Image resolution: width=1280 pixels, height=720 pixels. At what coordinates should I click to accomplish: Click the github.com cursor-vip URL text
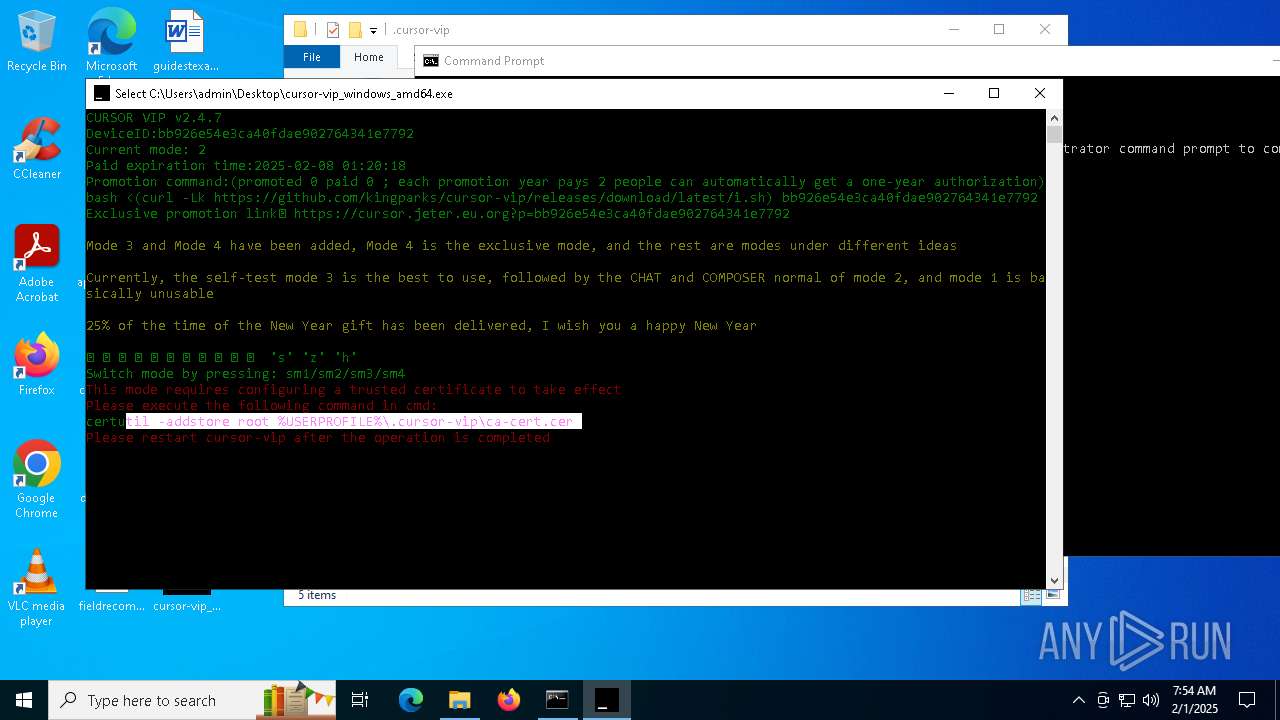point(493,198)
